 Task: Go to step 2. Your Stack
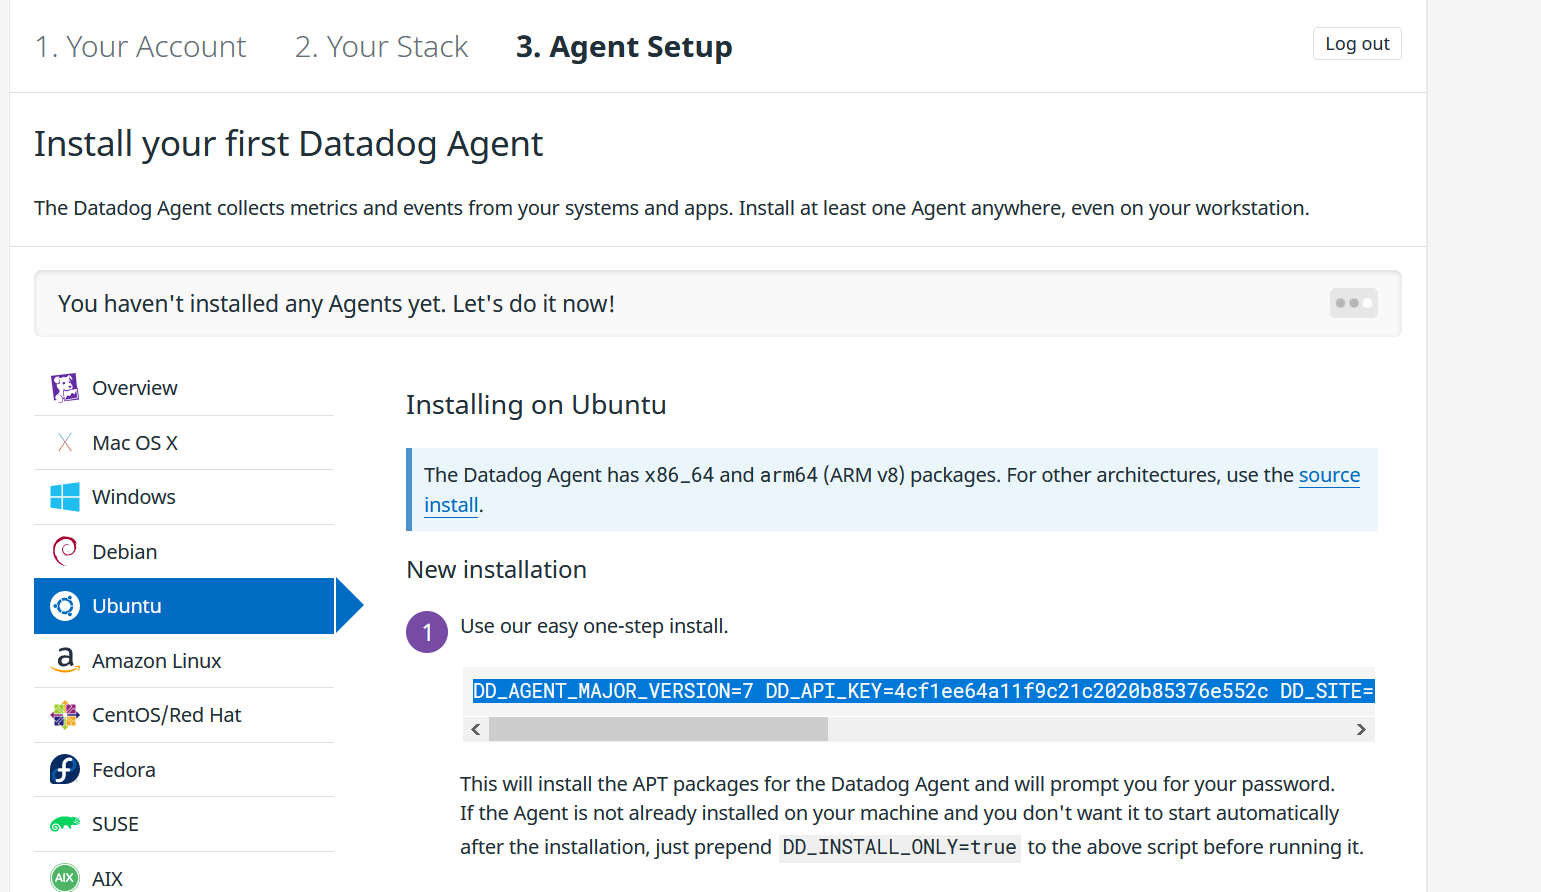pyautogui.click(x=381, y=47)
